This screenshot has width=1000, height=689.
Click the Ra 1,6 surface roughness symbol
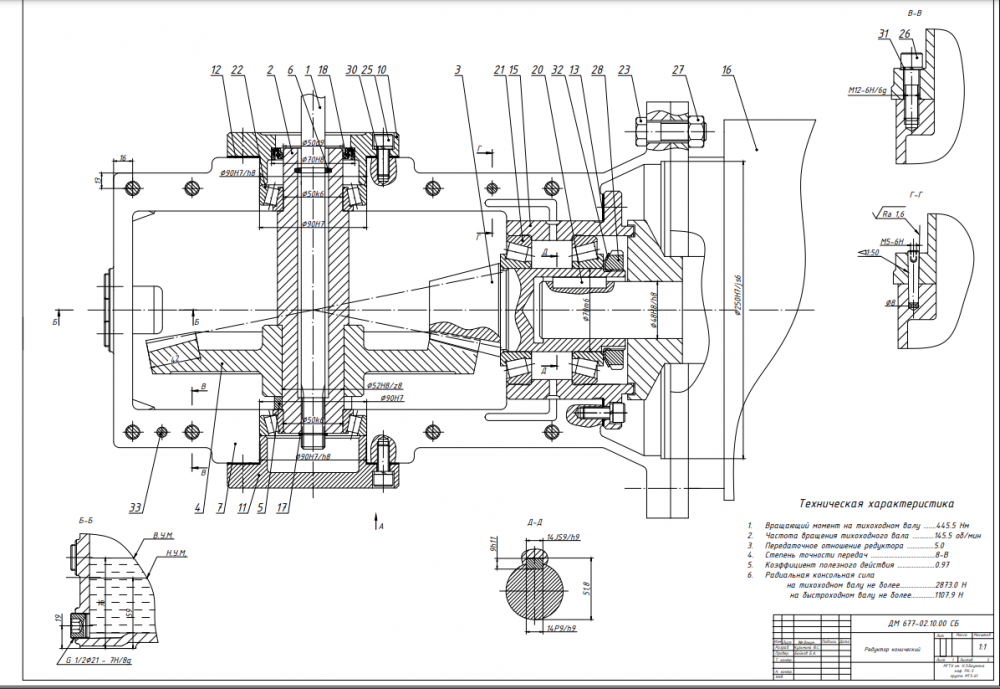click(892, 214)
